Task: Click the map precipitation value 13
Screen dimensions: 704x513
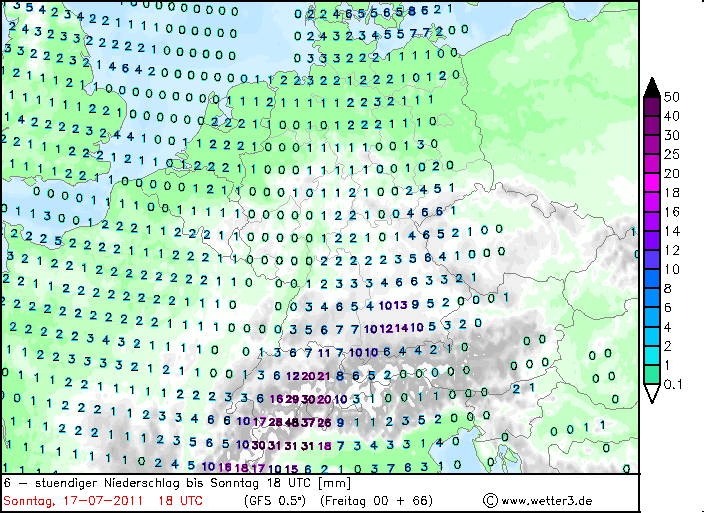Action: coord(400,305)
